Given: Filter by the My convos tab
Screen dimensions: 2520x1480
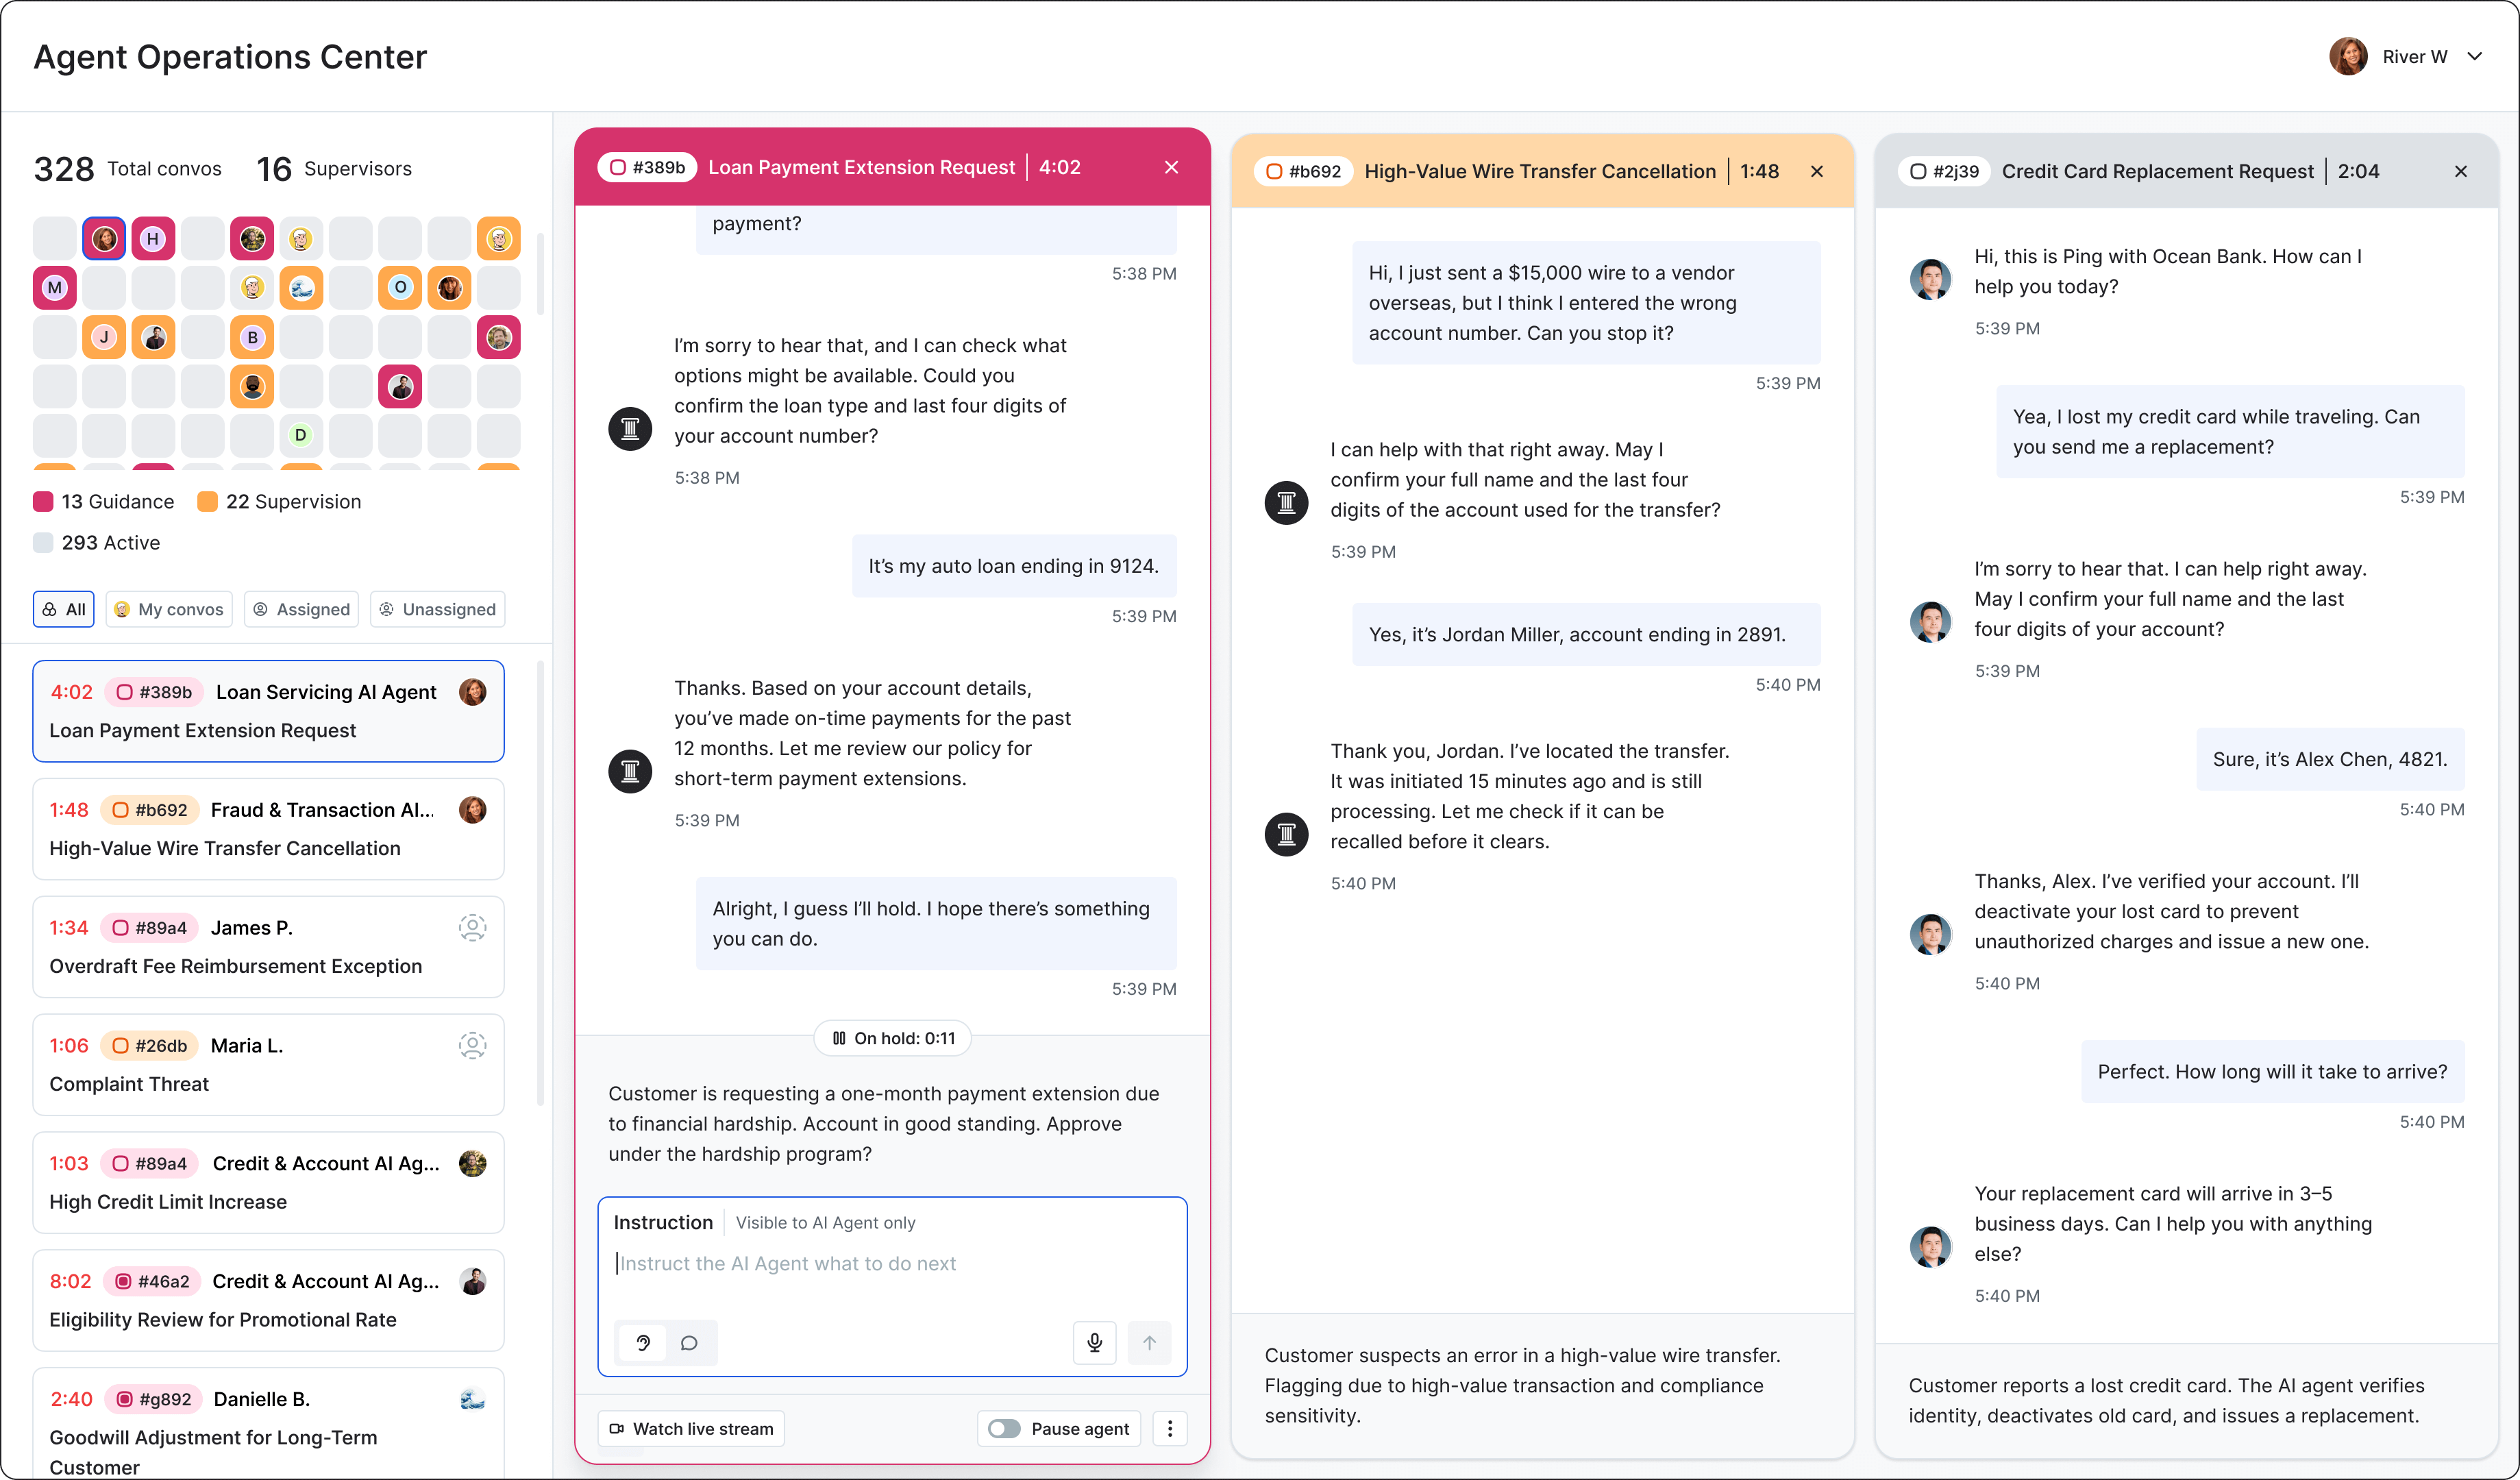Looking at the screenshot, I should (x=169, y=609).
